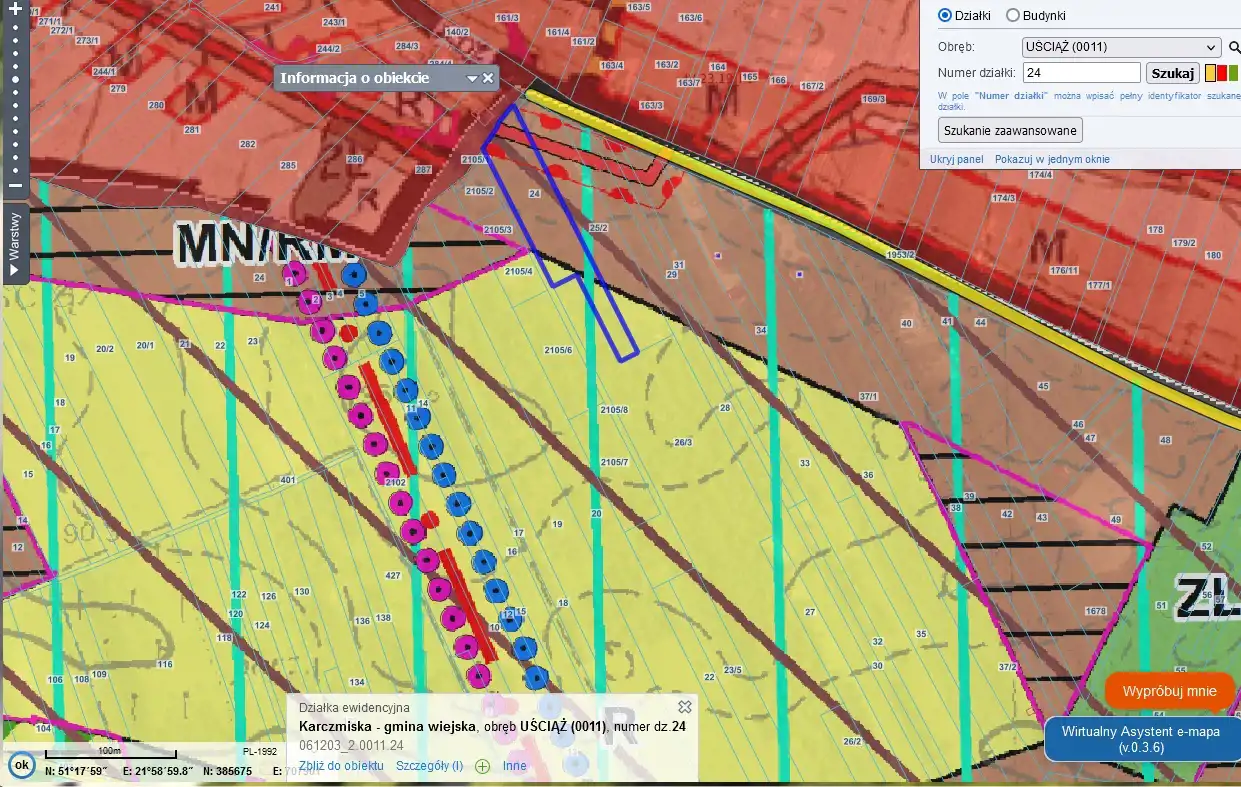
Task: Open Szukanie zaawansowane advanced search
Action: point(1010,130)
